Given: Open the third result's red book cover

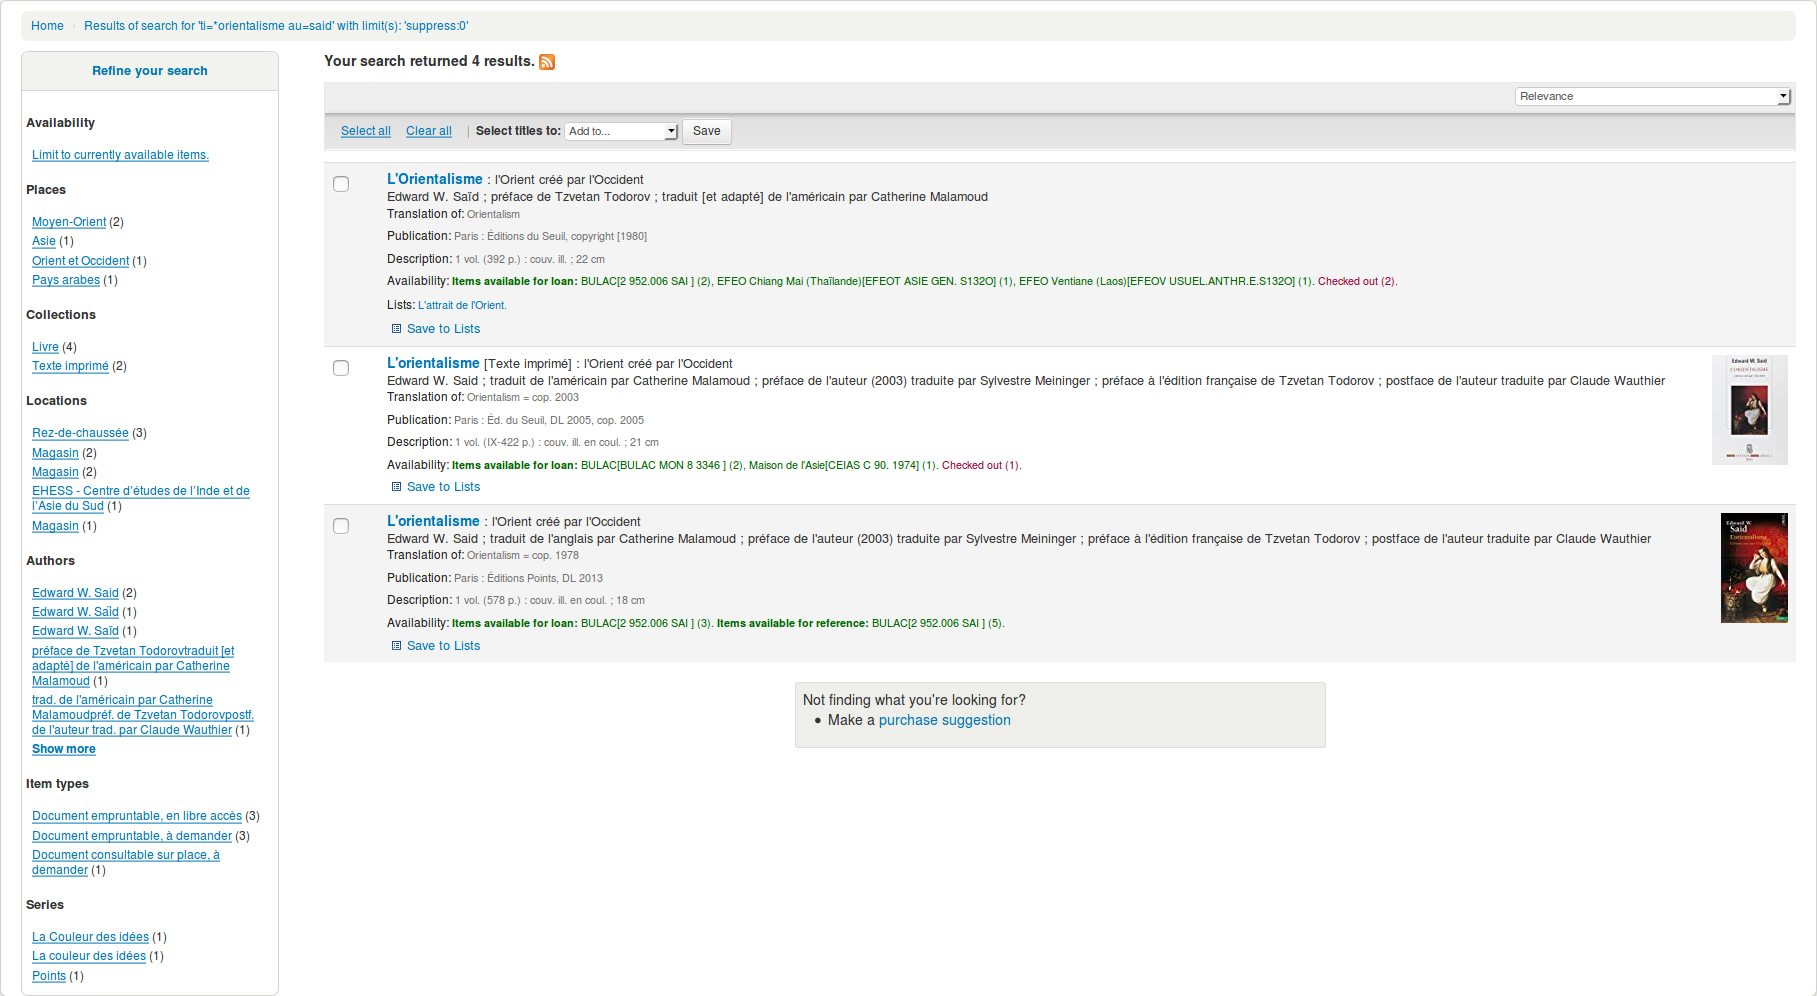Looking at the screenshot, I should coord(1753,568).
